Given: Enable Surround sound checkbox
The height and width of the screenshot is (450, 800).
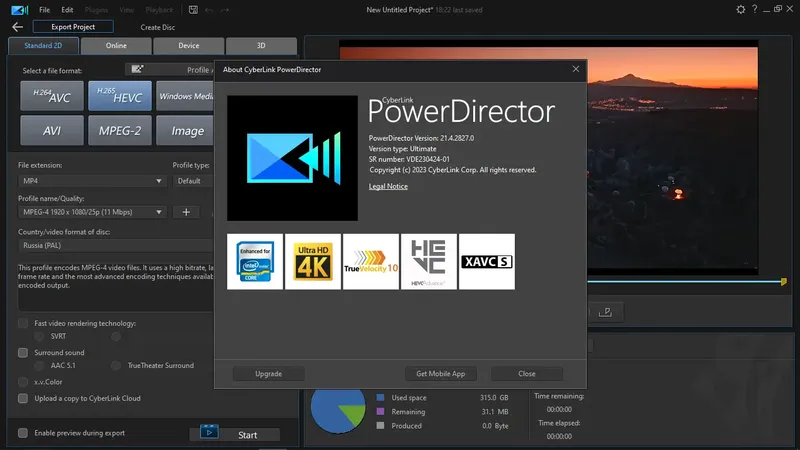Looking at the screenshot, I should [x=23, y=353].
